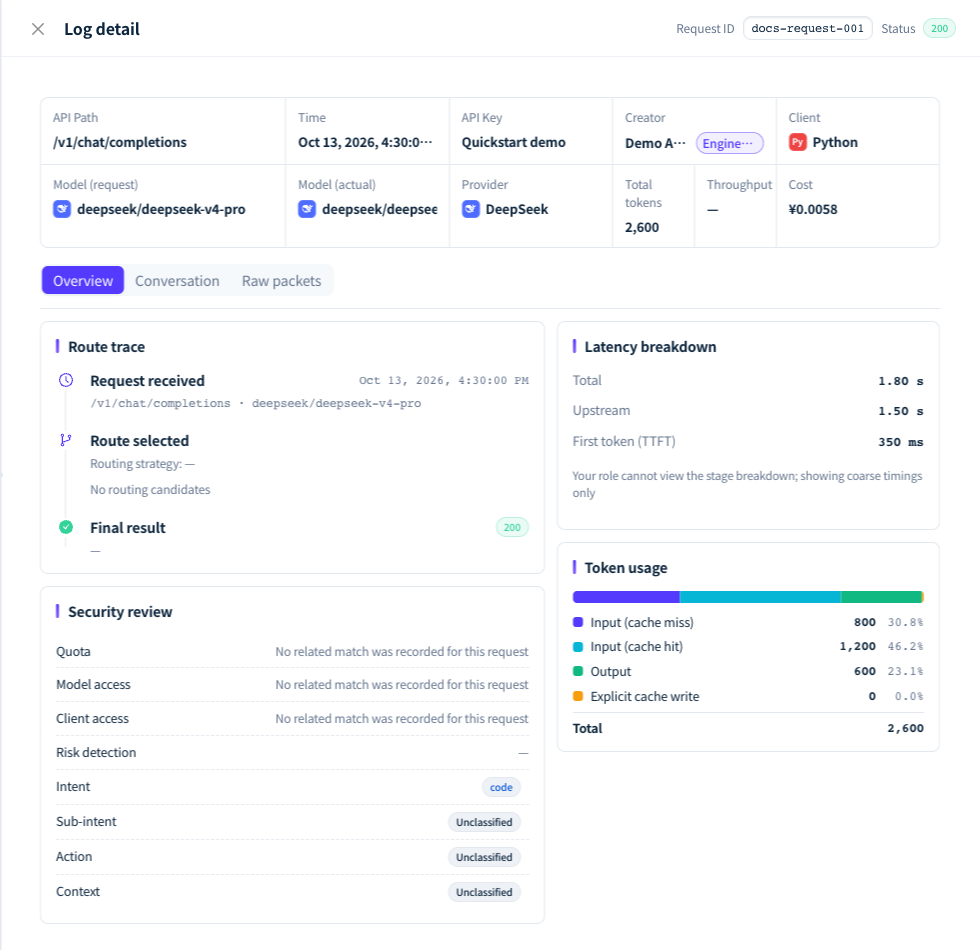The width and height of the screenshot is (980, 950).
Task: Click the DeepSeek provider logo icon
Action: tap(471, 209)
